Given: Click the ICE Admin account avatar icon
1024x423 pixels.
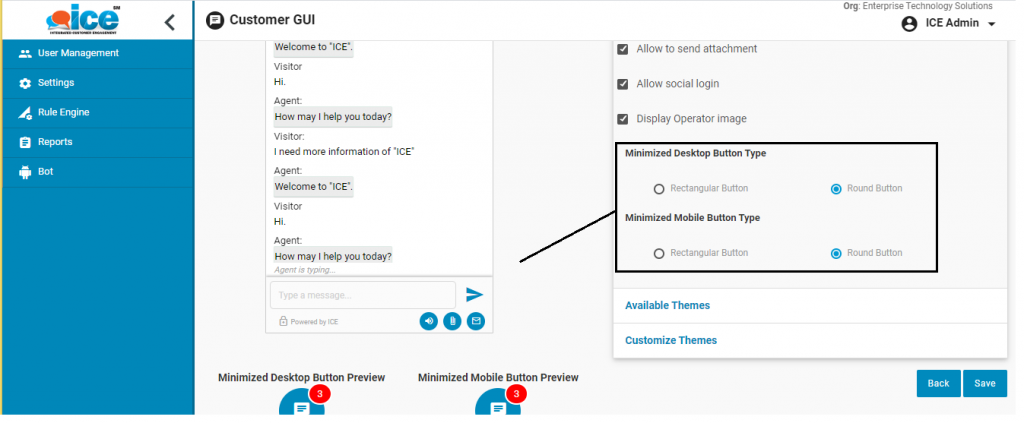Looking at the screenshot, I should pos(909,24).
